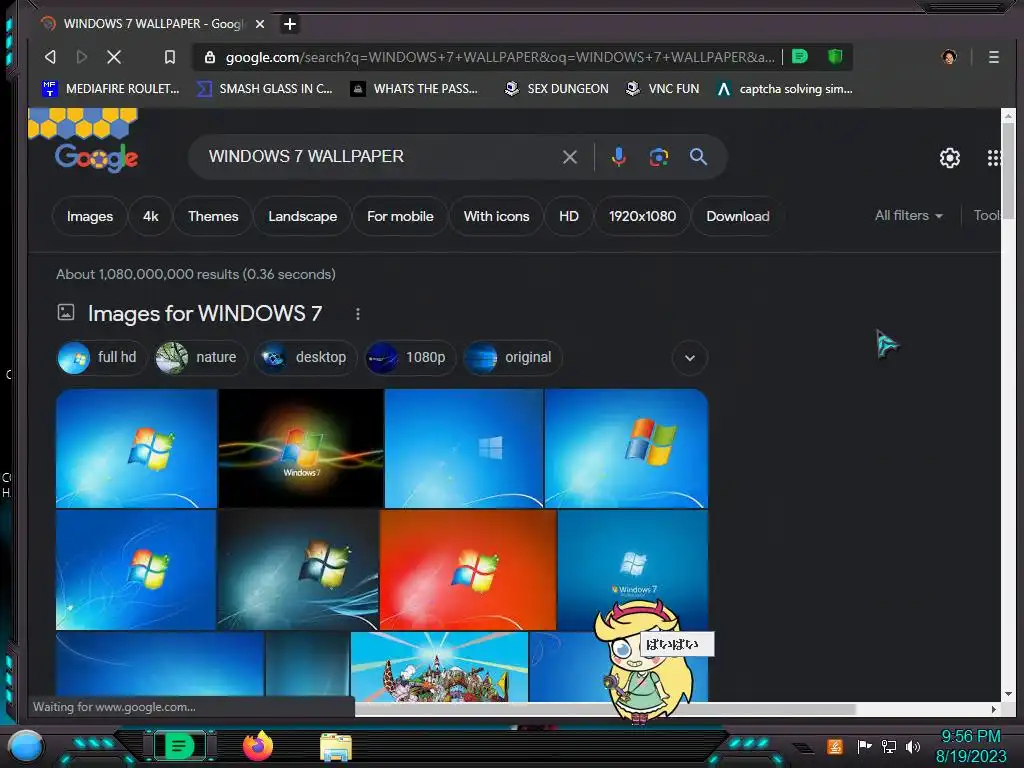Open SMASH GLASS IN C... bookmark
Screen dimensions: 1024x768
[264, 89]
